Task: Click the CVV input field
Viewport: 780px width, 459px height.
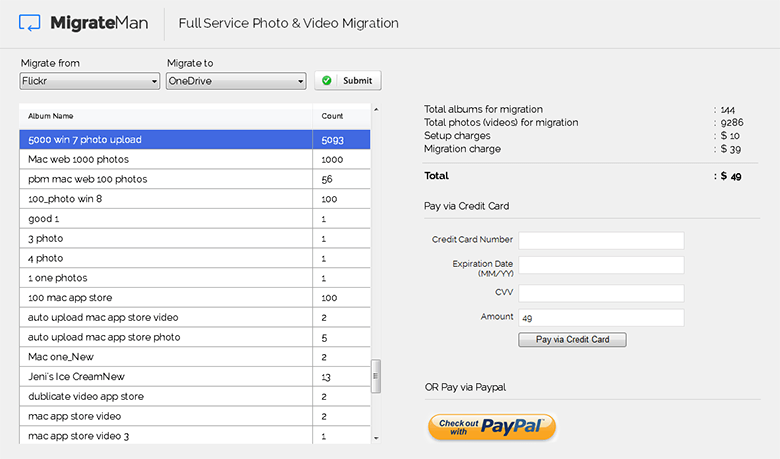Action: point(601,293)
